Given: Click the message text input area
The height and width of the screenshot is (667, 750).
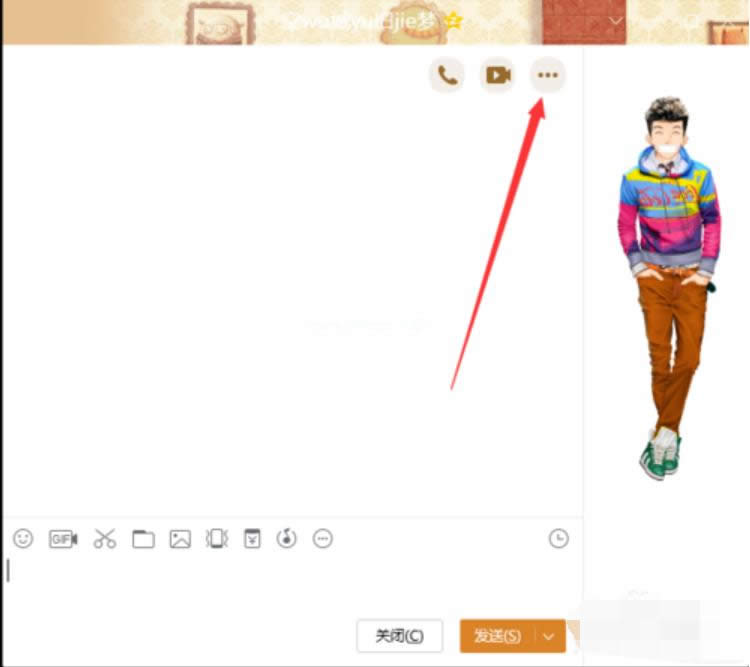Looking at the screenshot, I should 290,580.
